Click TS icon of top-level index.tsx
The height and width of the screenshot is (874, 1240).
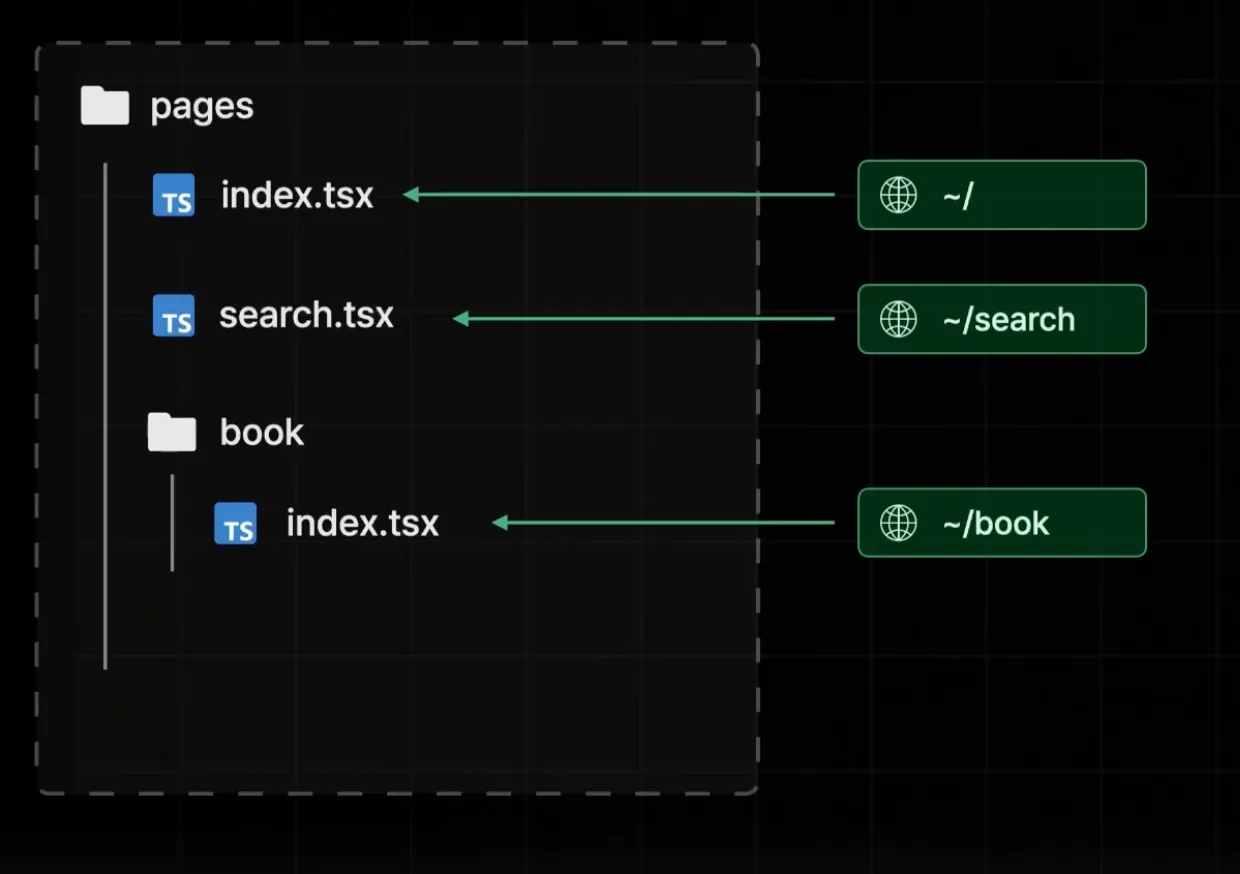174,195
